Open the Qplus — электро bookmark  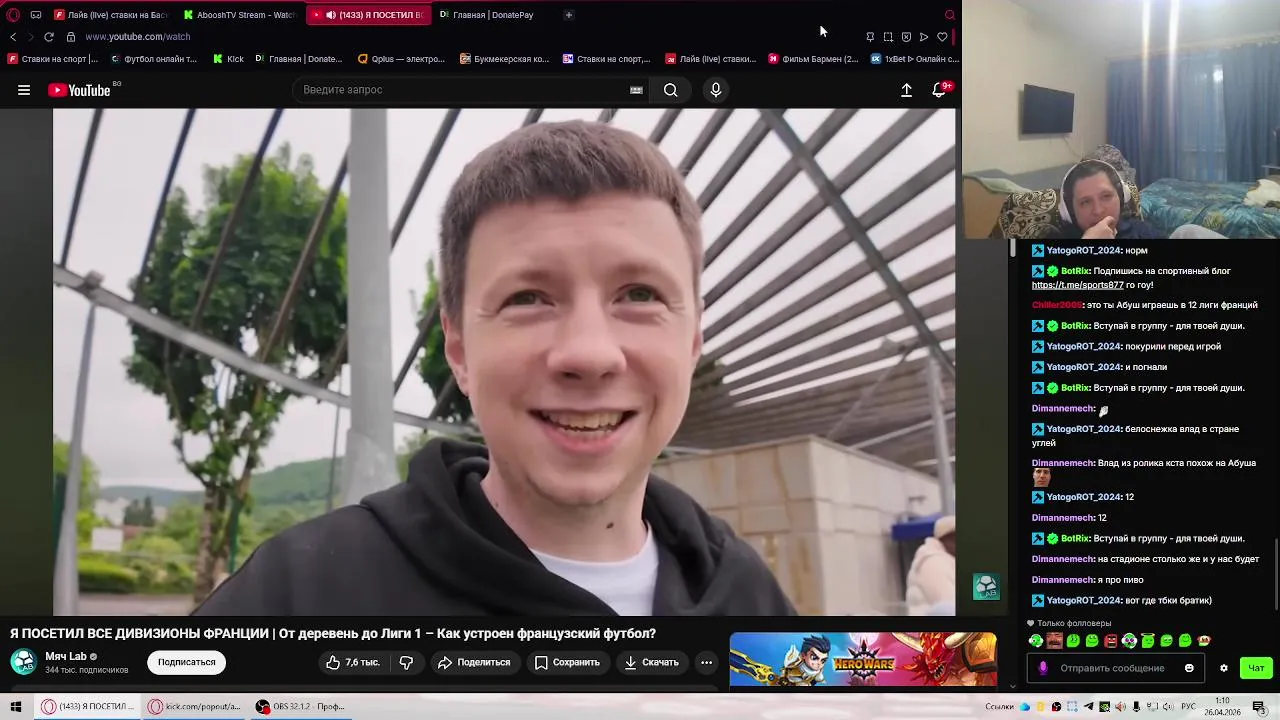coord(401,59)
